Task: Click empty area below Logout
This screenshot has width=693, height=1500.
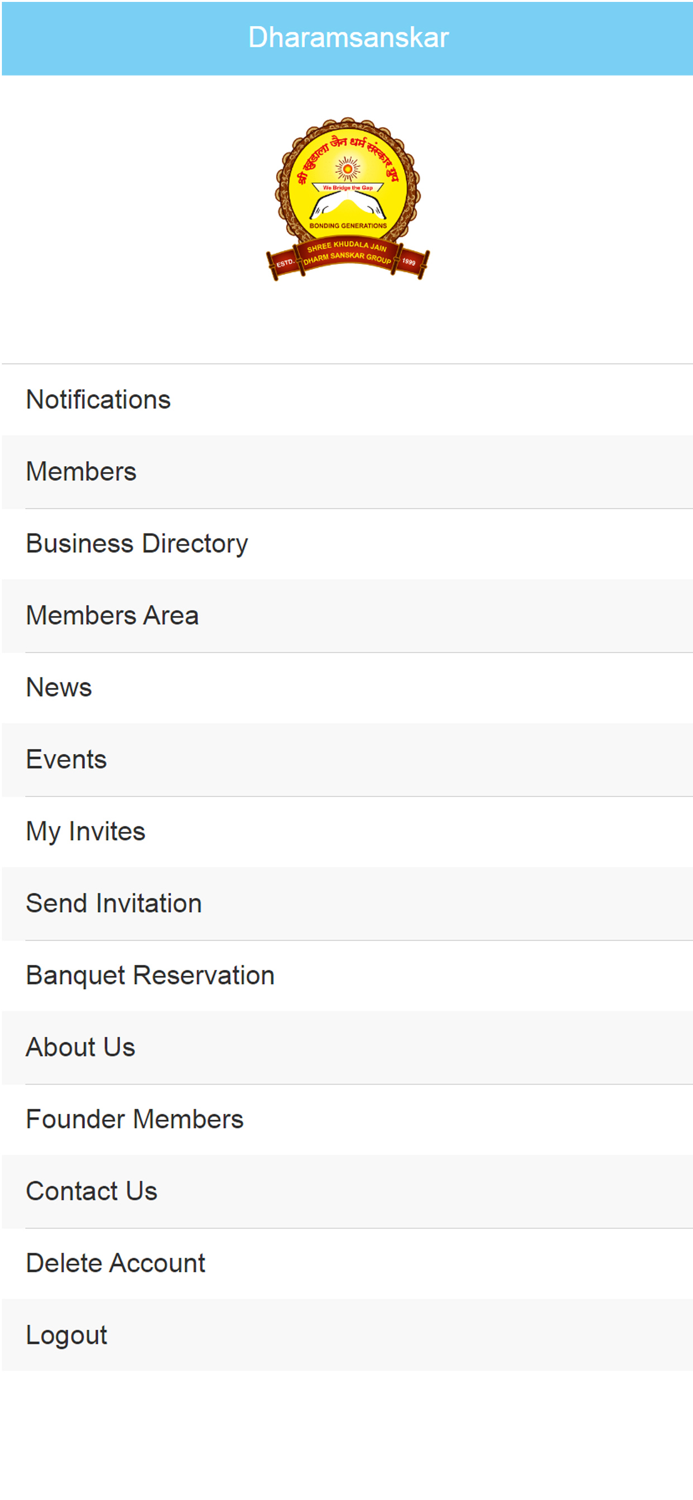Action: 347,1435
